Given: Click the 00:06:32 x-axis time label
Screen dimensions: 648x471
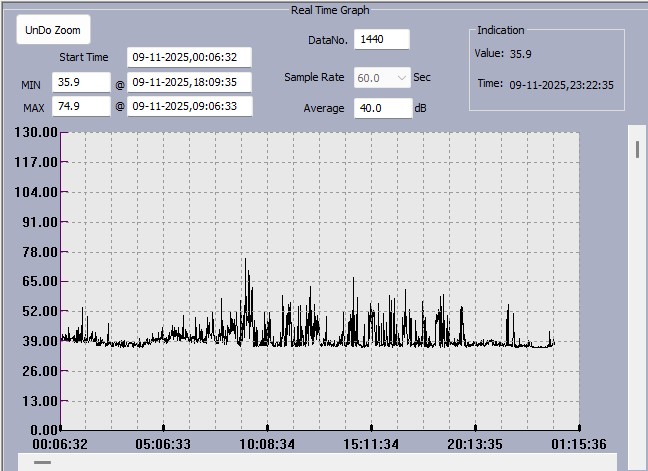Looking at the screenshot, I should (x=60, y=443).
